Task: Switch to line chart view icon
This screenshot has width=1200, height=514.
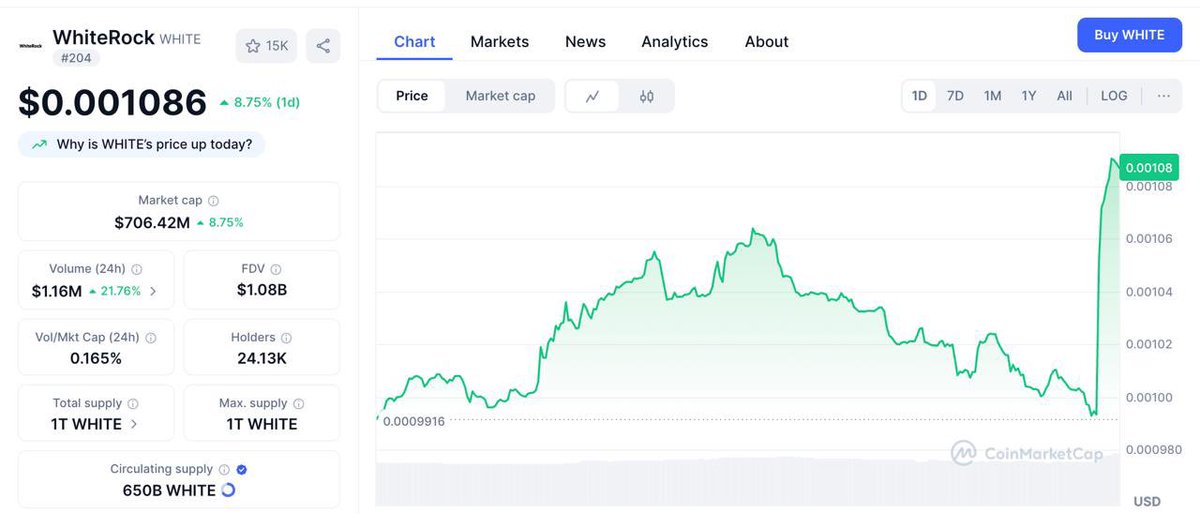Action: (x=593, y=96)
